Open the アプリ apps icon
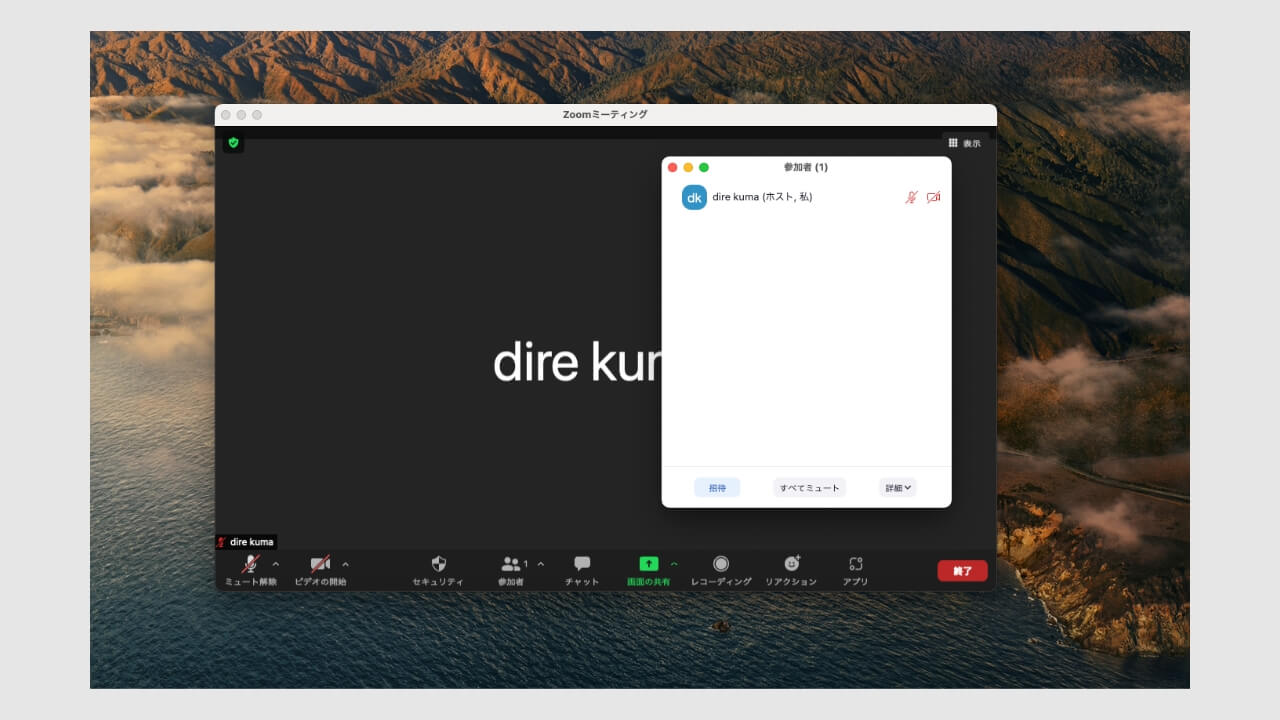Viewport: 1280px width, 720px height. [855, 564]
